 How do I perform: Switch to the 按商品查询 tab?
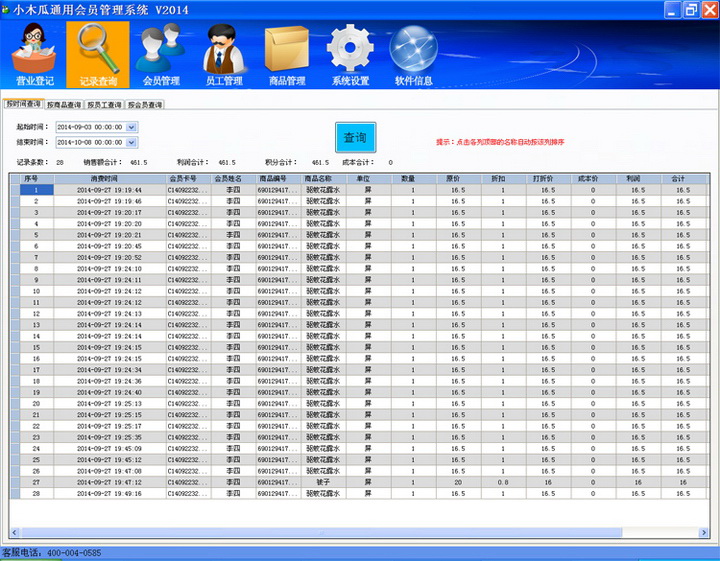coord(64,104)
